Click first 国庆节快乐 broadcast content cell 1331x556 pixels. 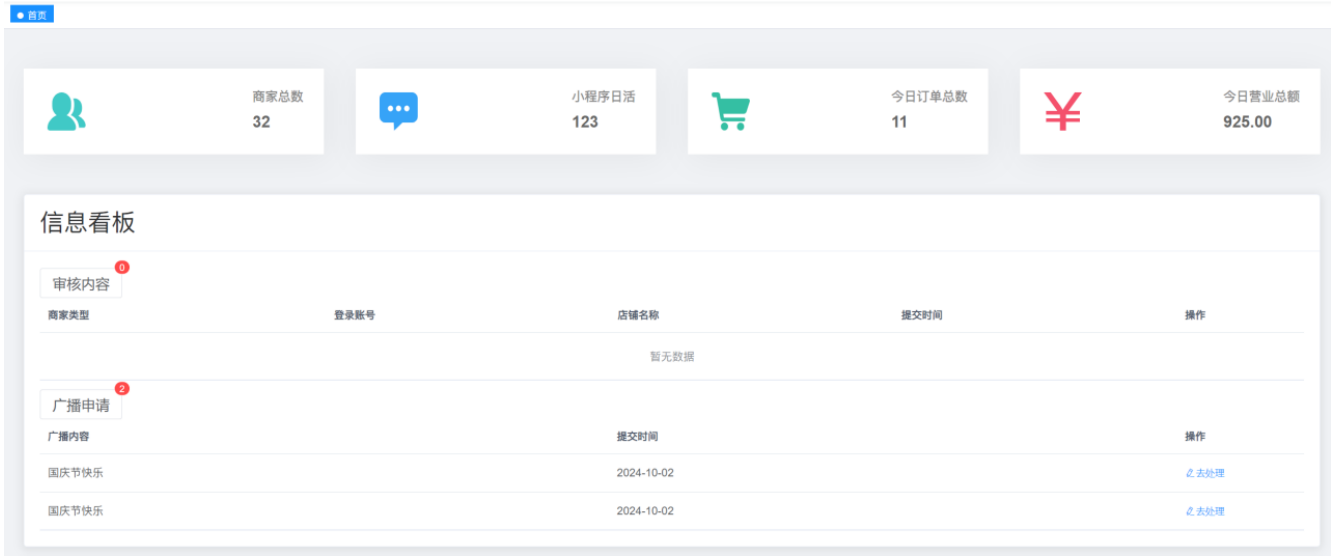click(x=75, y=473)
